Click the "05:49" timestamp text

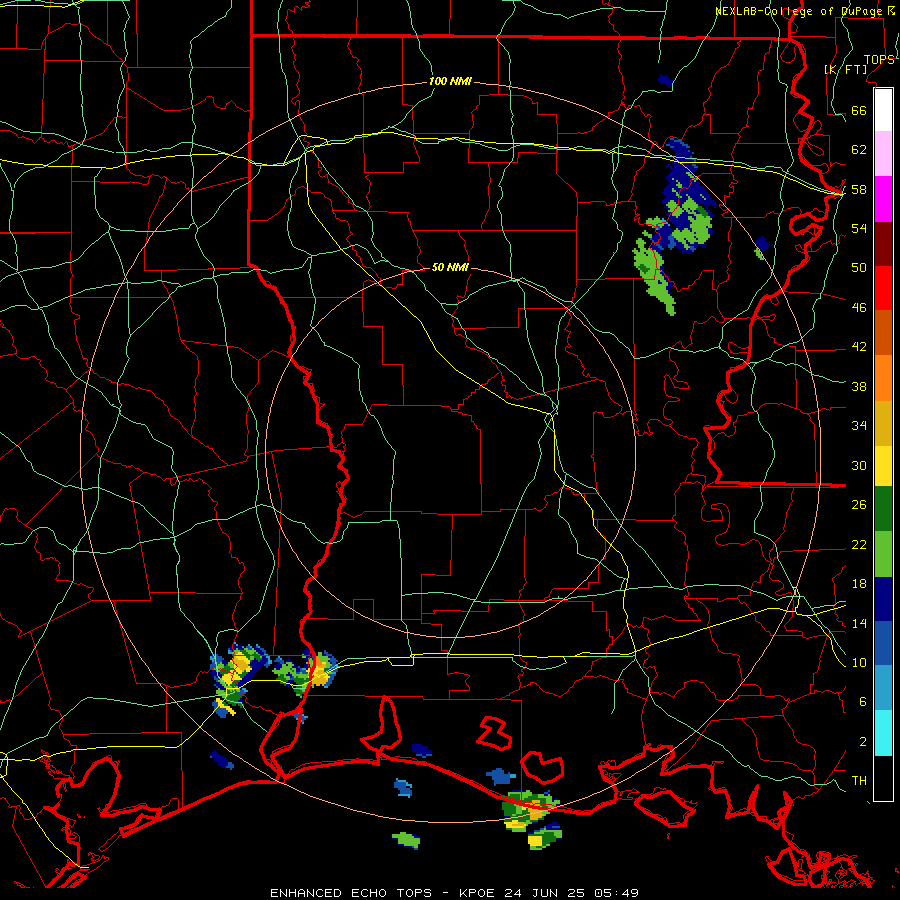pos(616,893)
